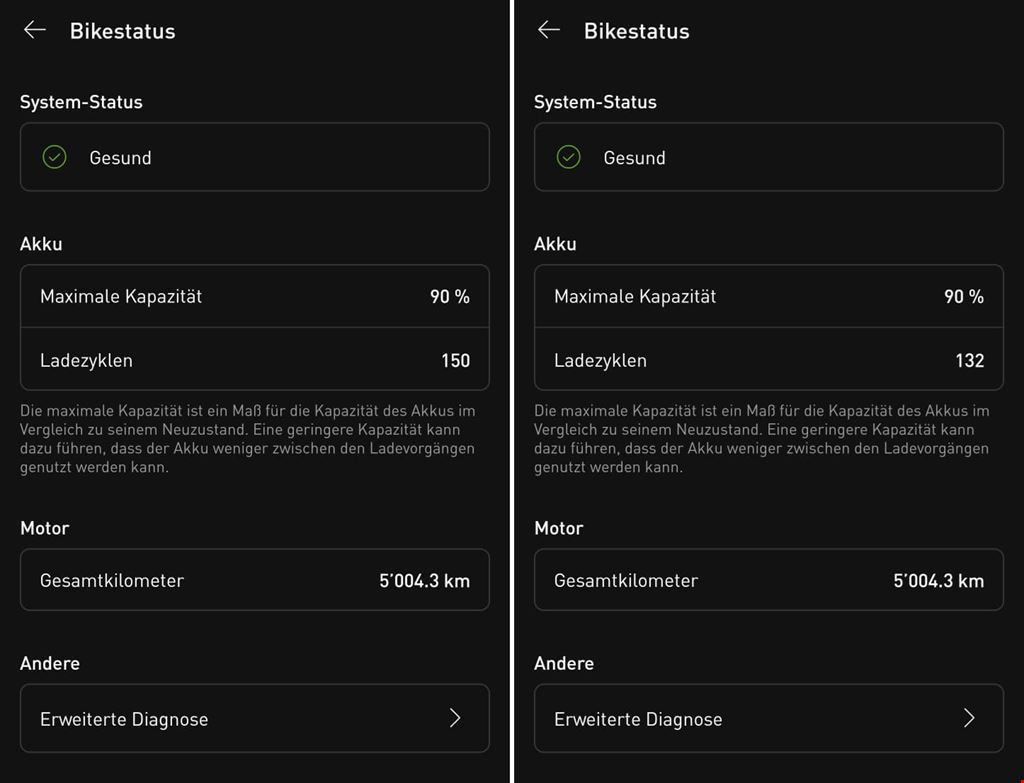Tap Maximale Kapazität label above 132 Ladezyklen
This screenshot has width=1024, height=783.
pos(635,296)
